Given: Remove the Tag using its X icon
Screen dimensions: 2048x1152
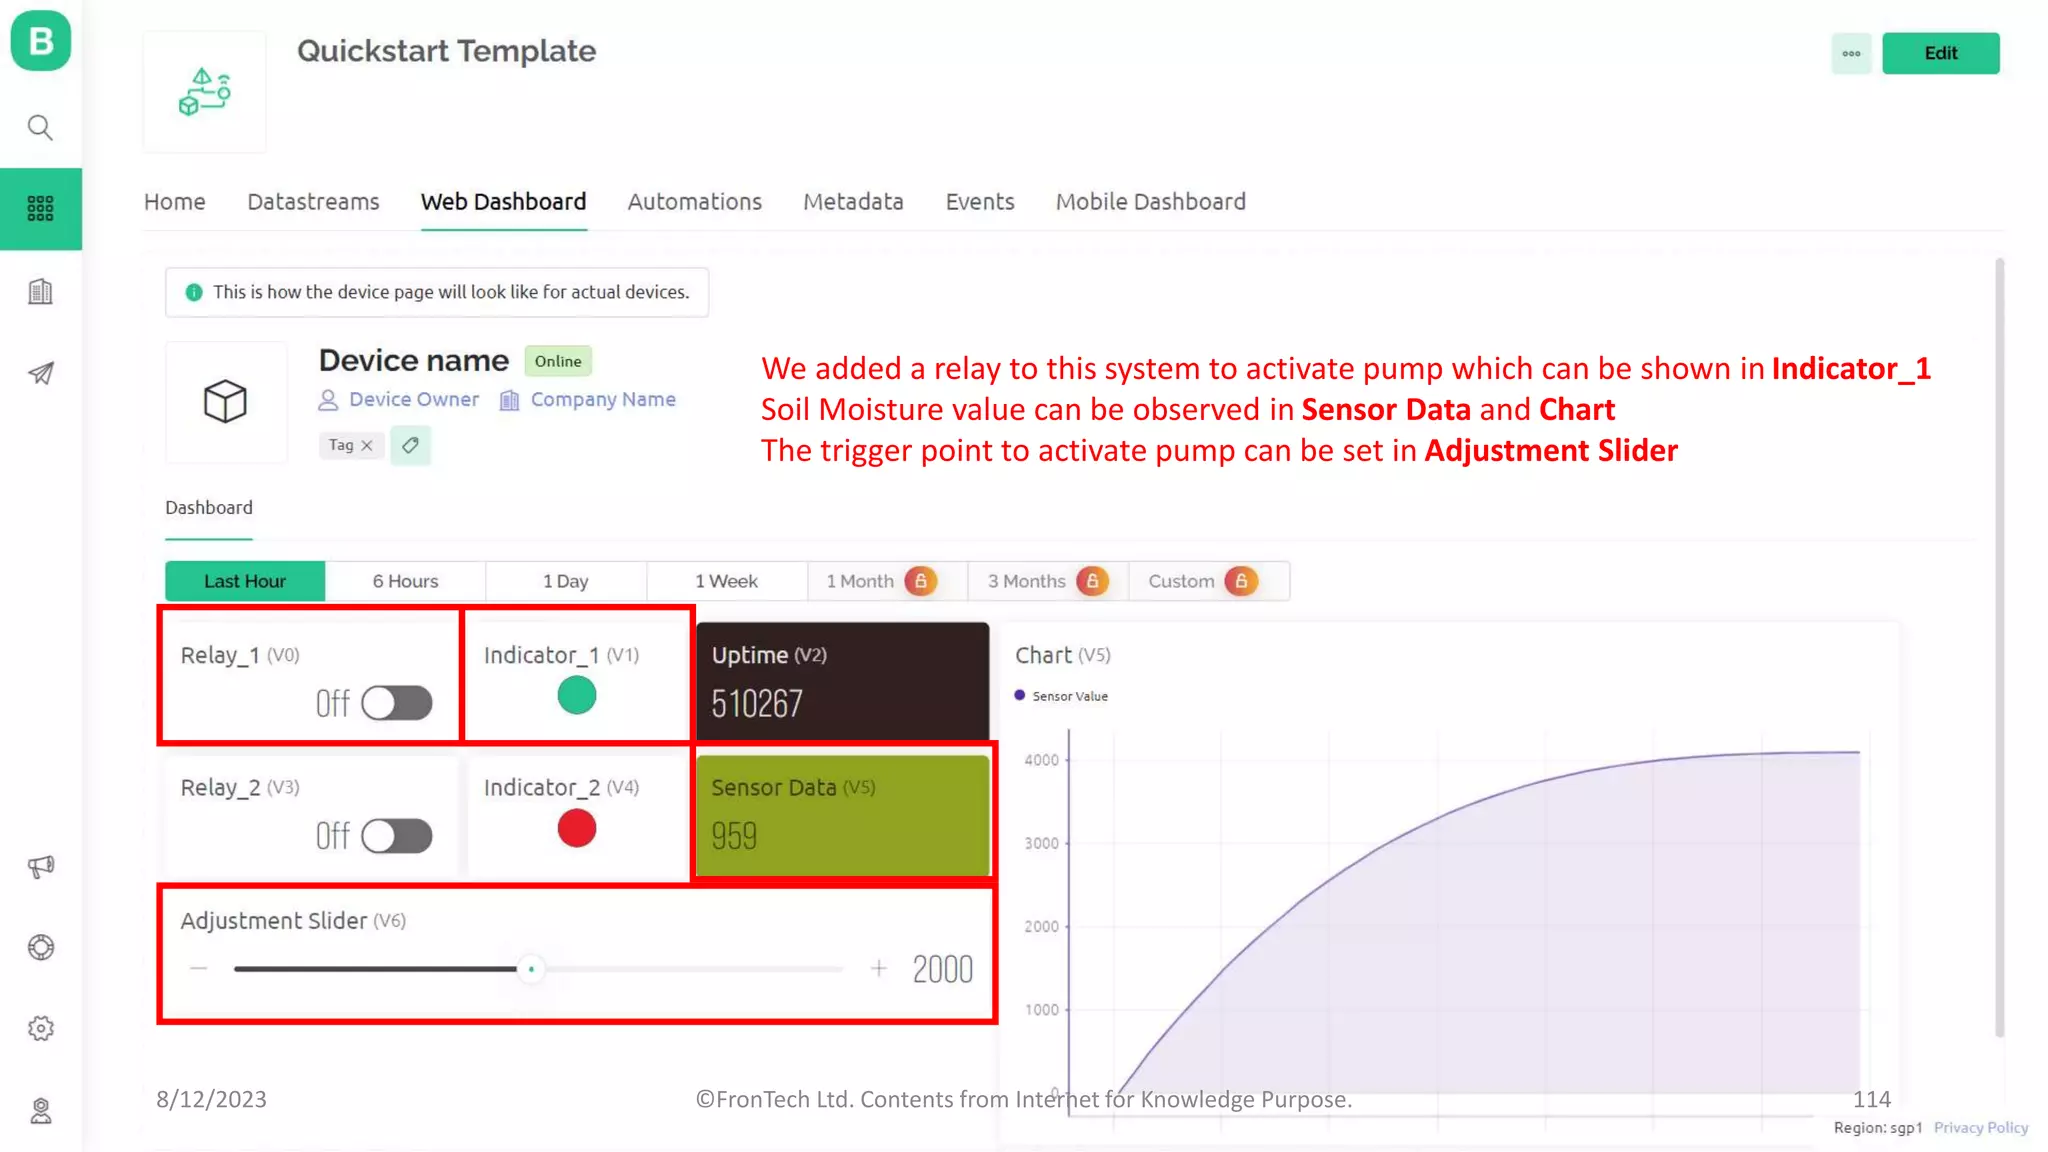Looking at the screenshot, I should (x=367, y=445).
